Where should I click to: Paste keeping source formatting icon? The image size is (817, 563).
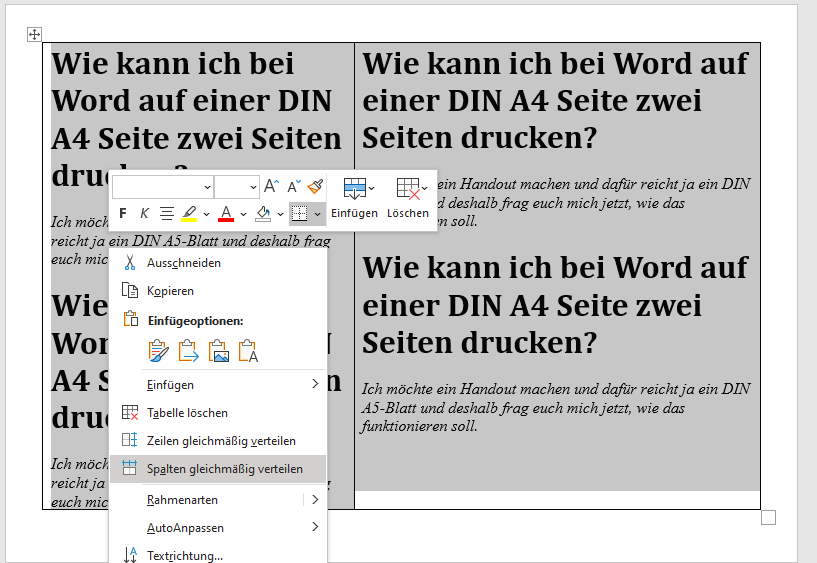pos(158,351)
